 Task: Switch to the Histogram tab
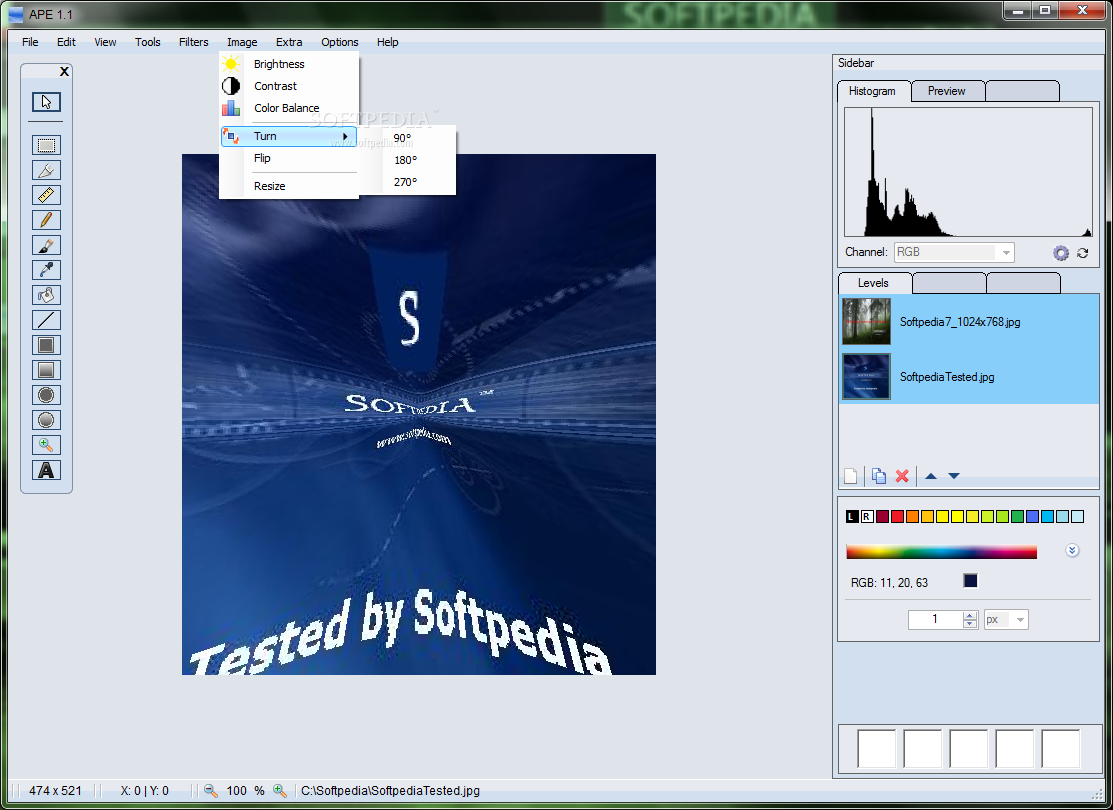[x=873, y=91]
